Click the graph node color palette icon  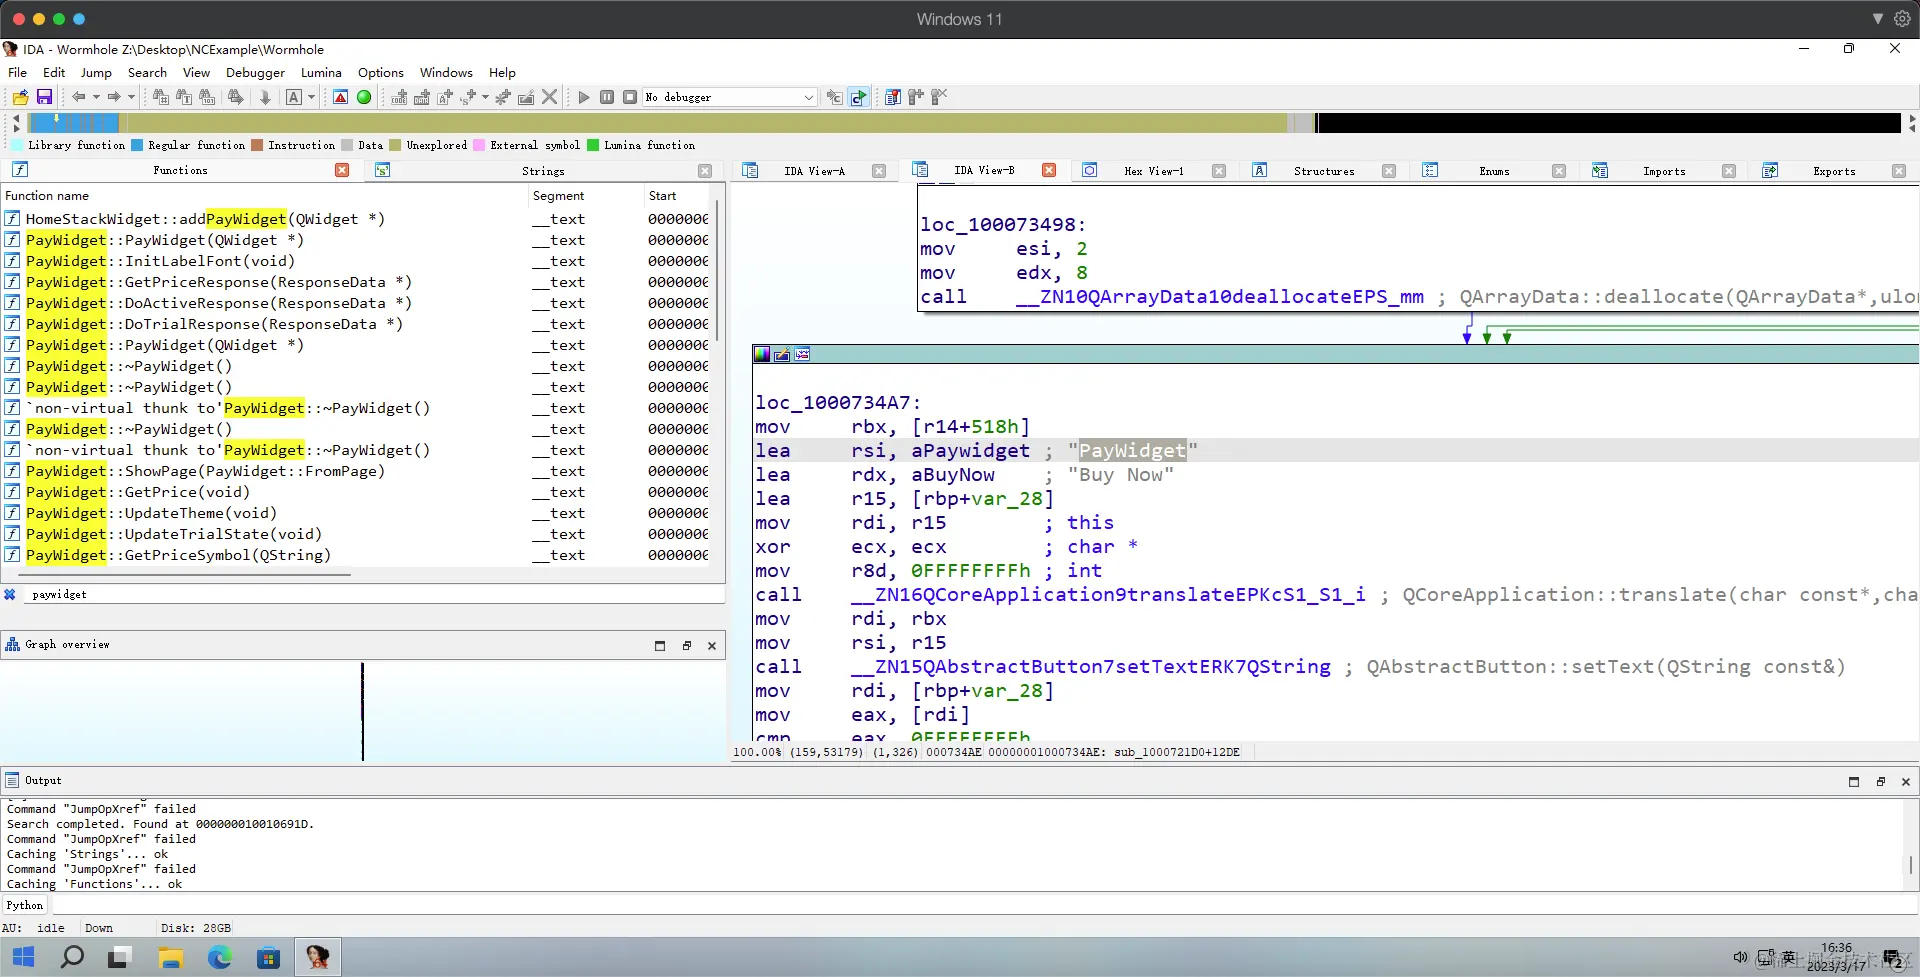coord(762,354)
